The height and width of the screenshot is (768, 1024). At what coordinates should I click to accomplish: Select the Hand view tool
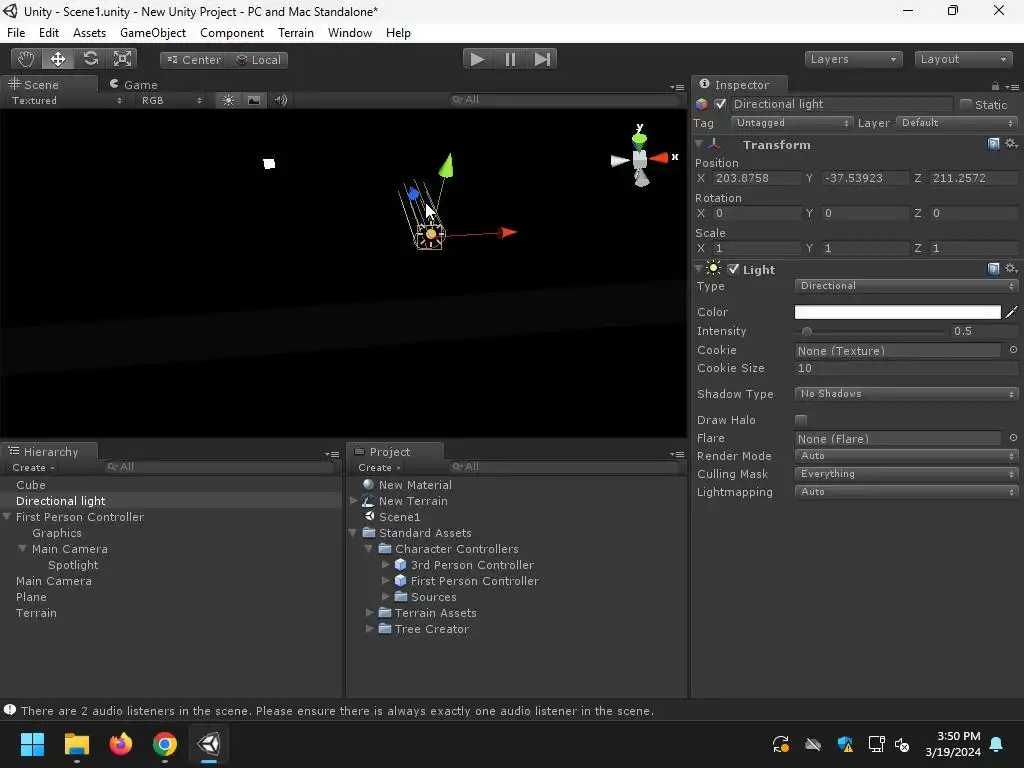[x=26, y=59]
